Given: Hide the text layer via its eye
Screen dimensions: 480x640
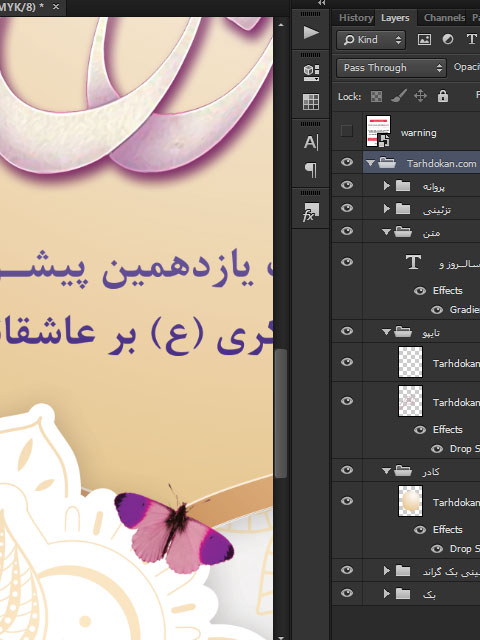Looking at the screenshot, I should 347,262.
